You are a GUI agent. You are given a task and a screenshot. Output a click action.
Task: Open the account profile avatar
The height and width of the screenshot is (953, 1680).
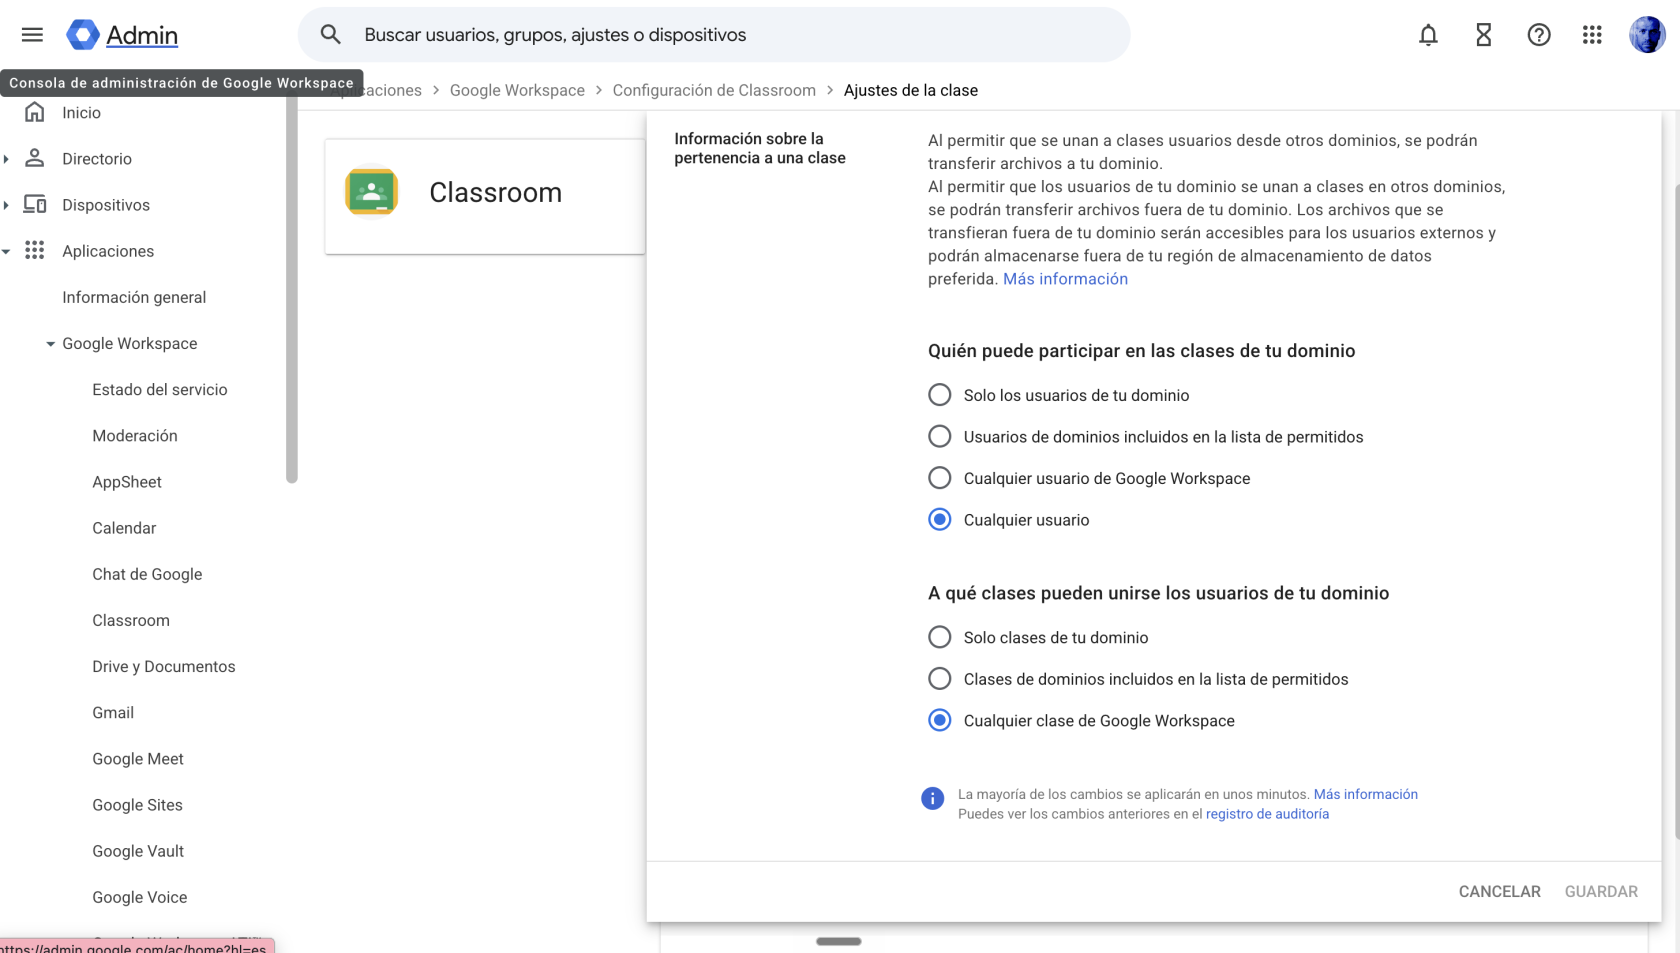click(1647, 35)
